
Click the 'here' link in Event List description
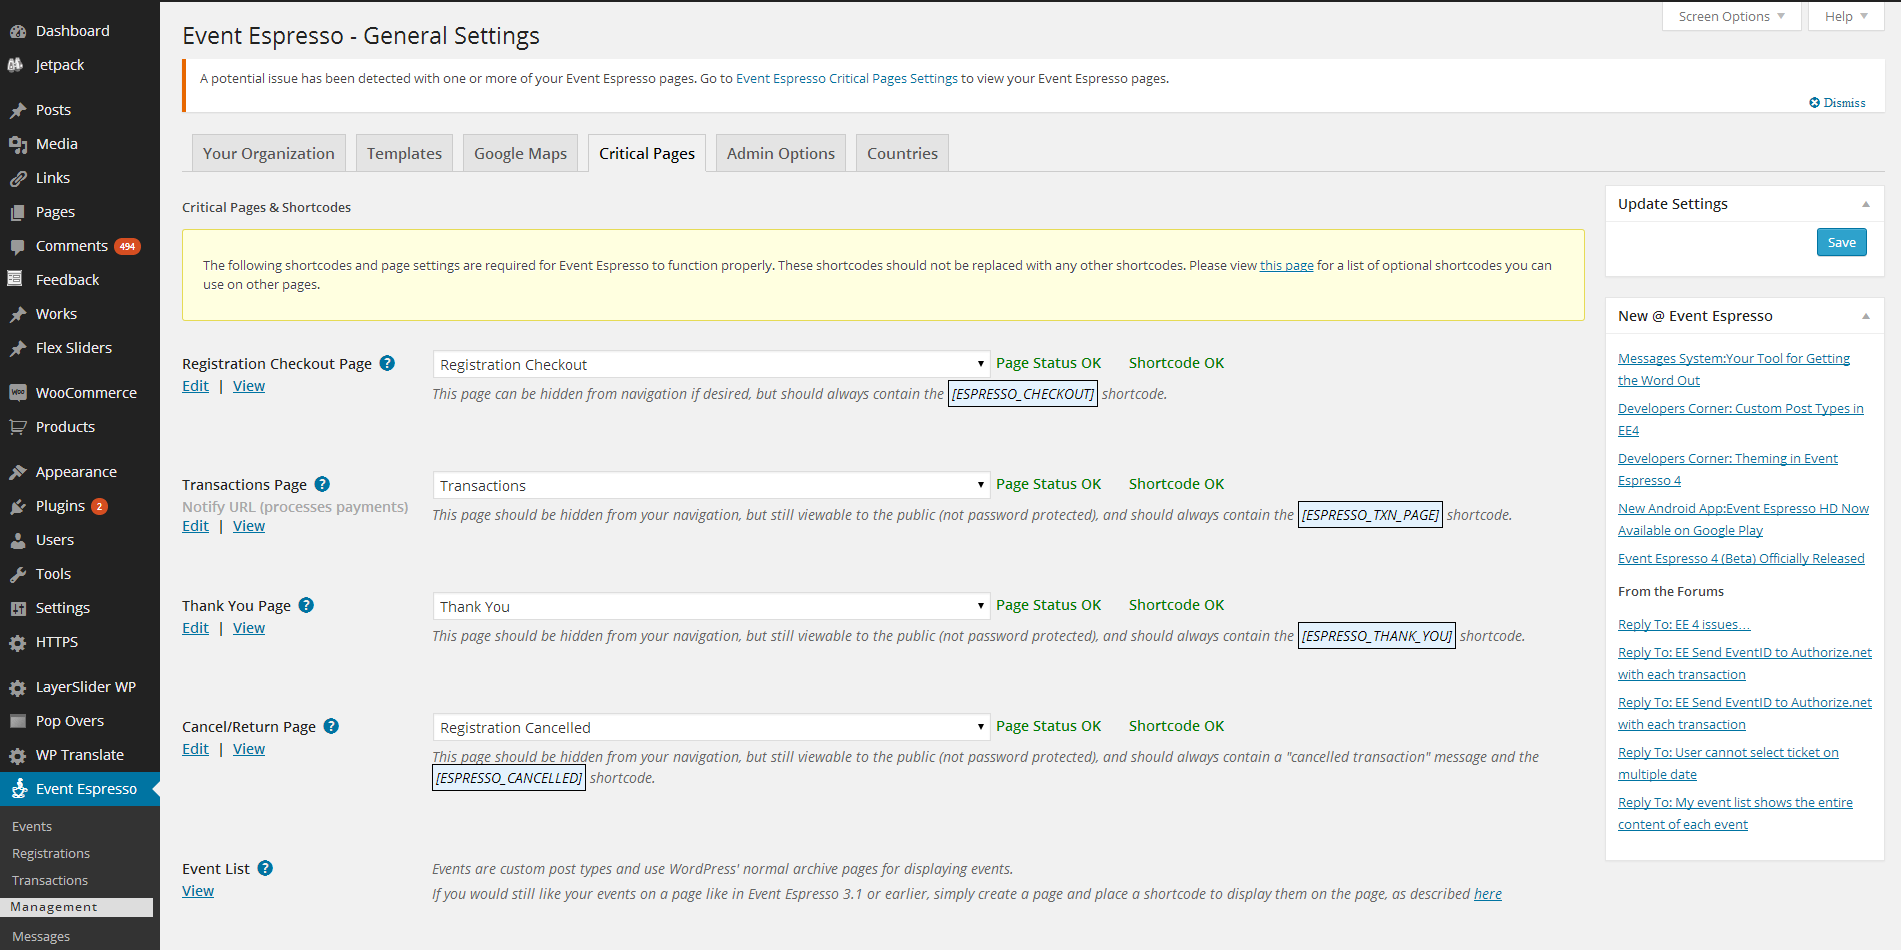(1487, 894)
